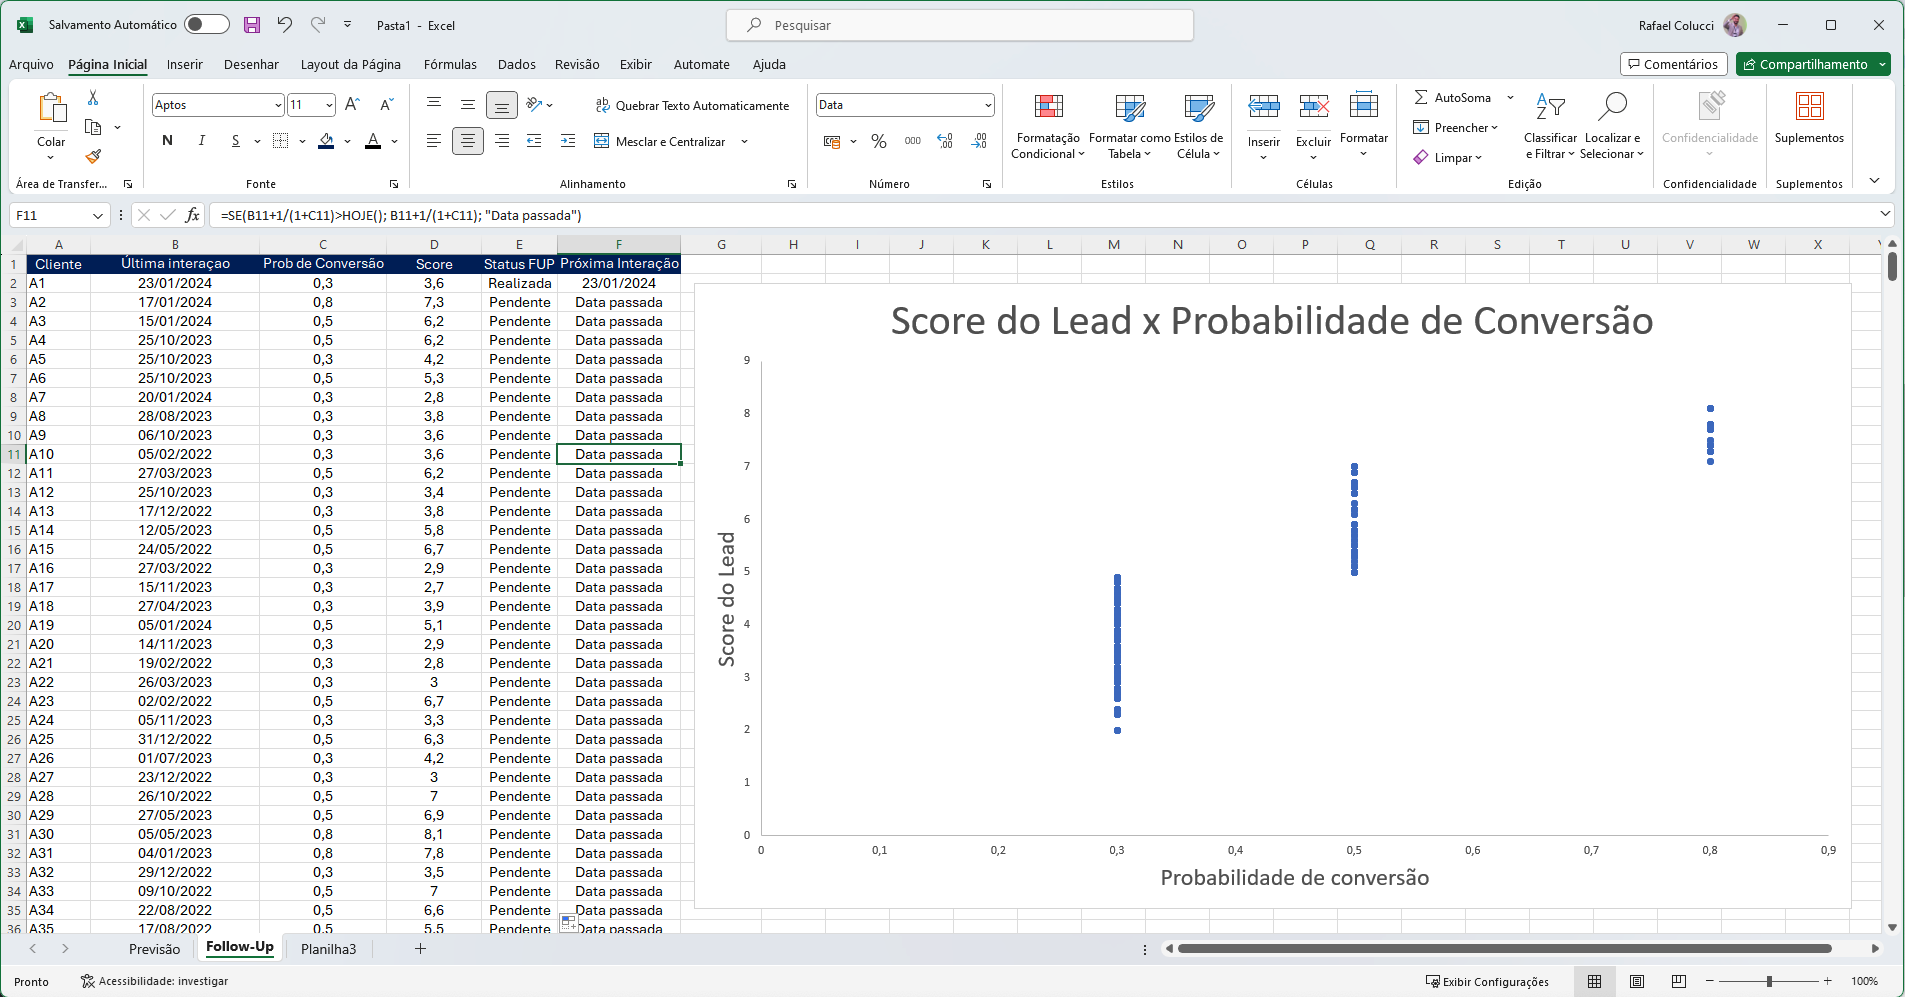
Task: Toggle bold N formatting button
Action: (x=167, y=141)
